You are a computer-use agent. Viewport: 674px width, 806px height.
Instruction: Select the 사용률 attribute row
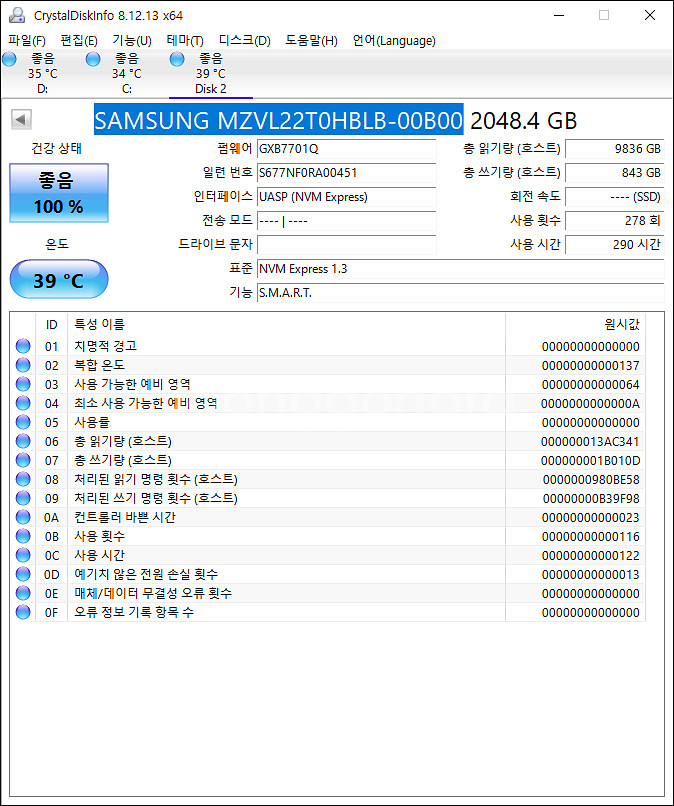[x=327, y=422]
